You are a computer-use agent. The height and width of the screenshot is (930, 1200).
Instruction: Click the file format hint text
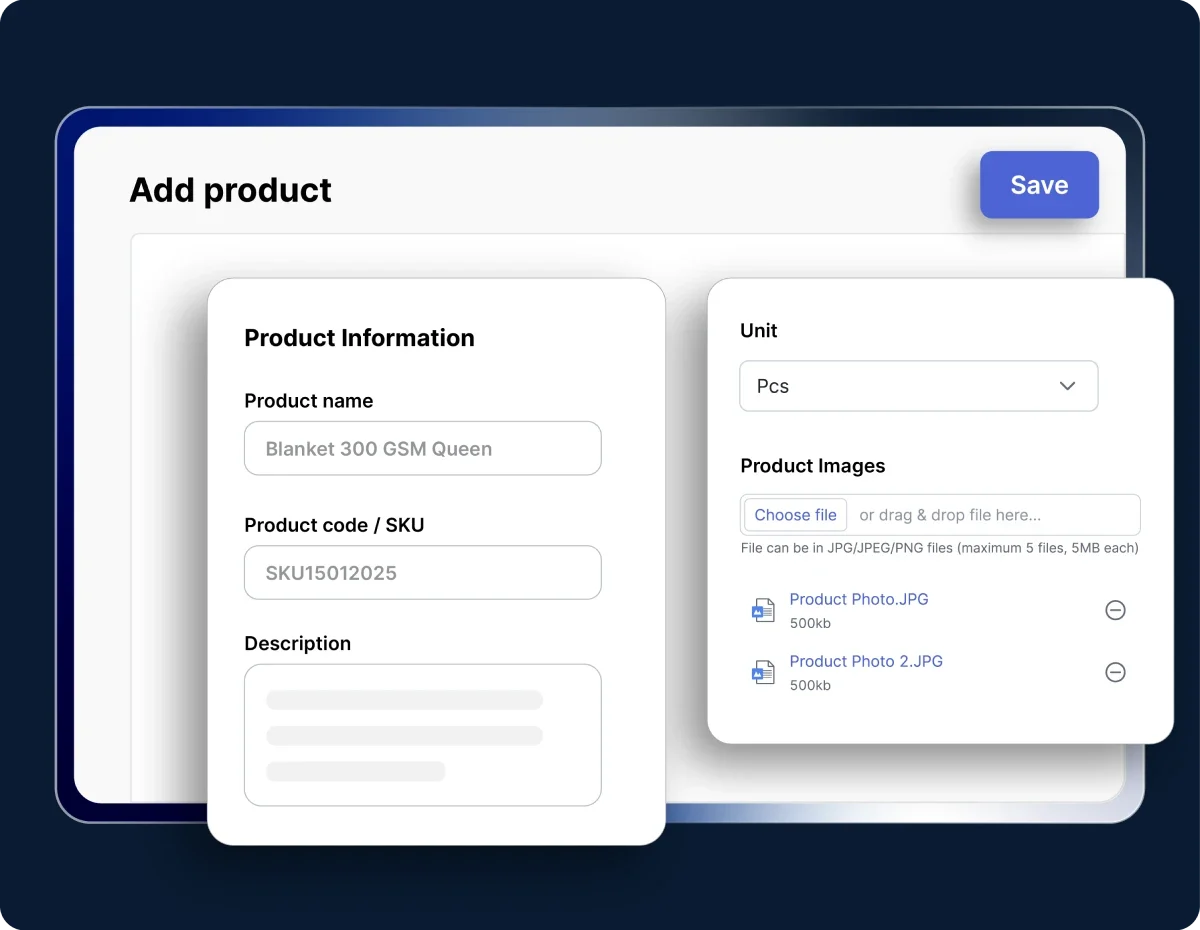[x=939, y=548]
